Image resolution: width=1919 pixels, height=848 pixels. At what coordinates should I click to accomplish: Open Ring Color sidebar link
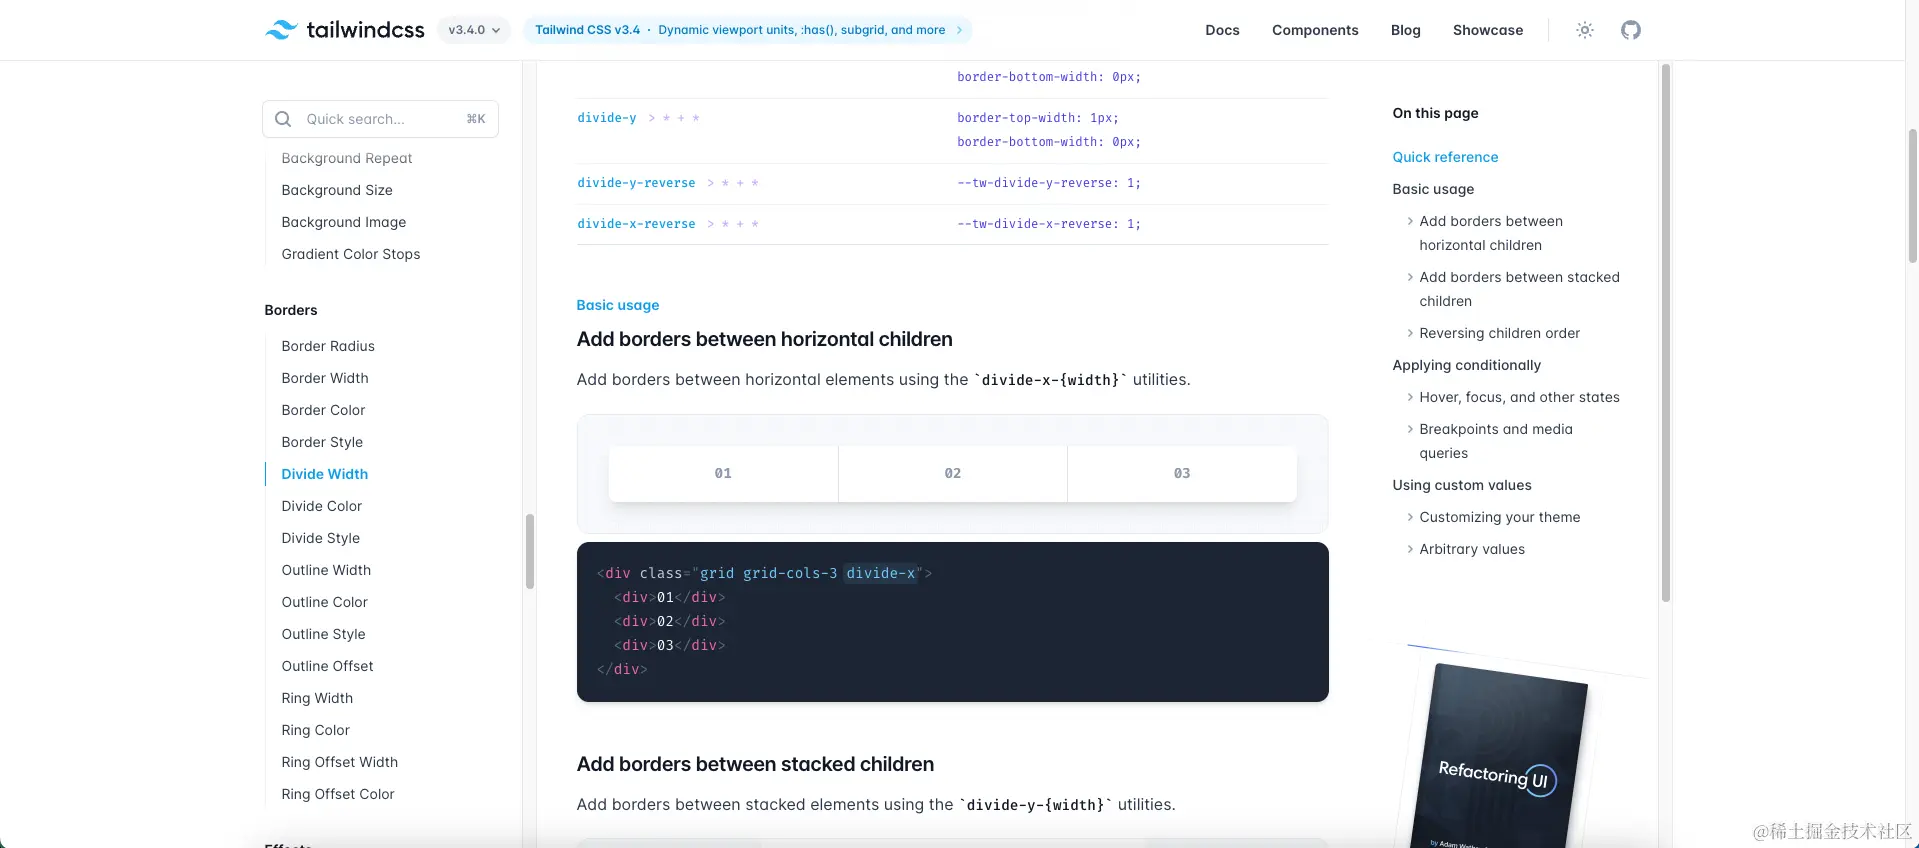click(316, 730)
